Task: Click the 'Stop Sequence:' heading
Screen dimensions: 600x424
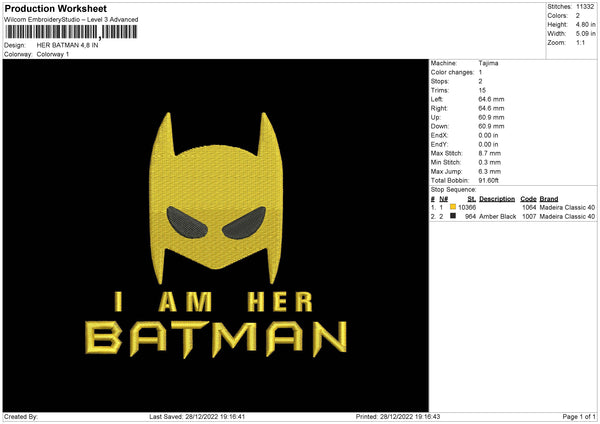Action: pos(453,190)
